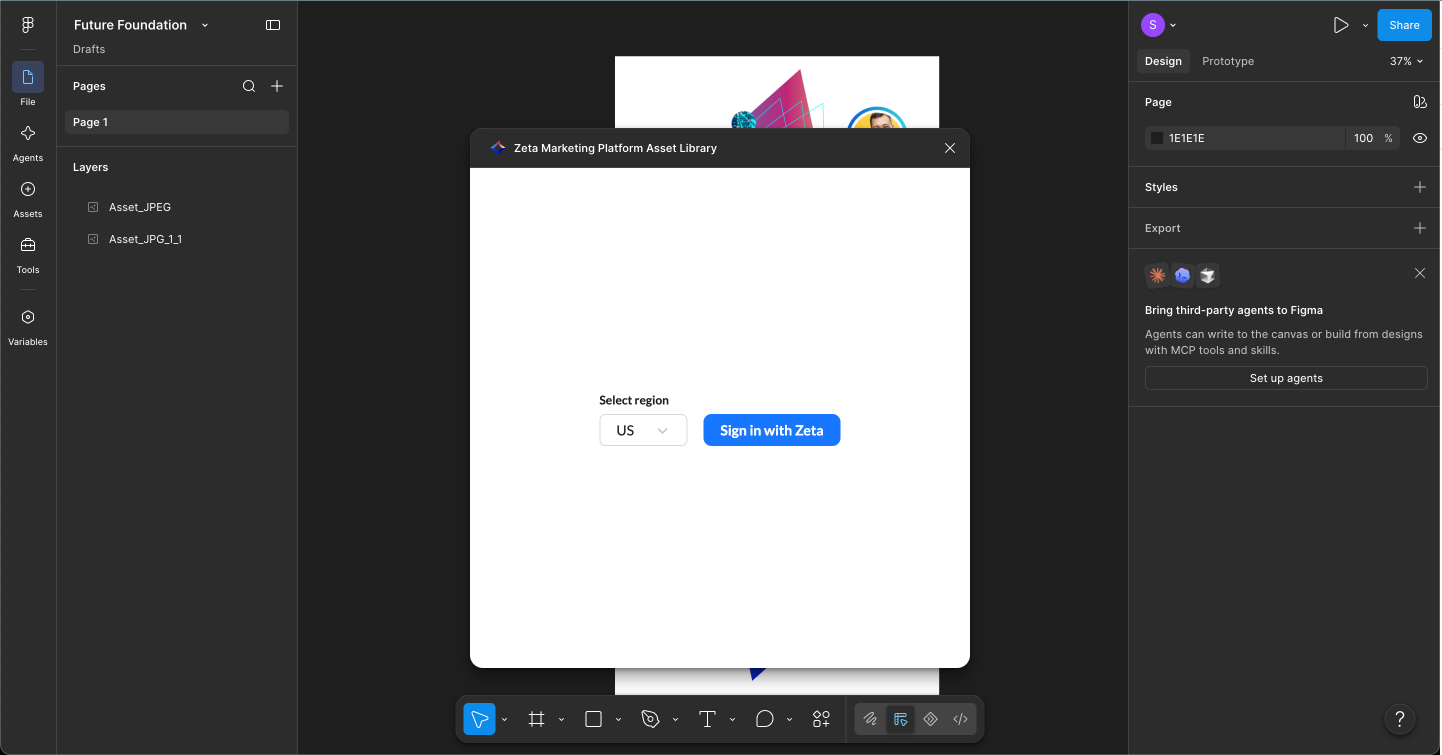The width and height of the screenshot is (1442, 755).
Task: Expand the shape tools dropdown arrow
Action: [618, 719]
